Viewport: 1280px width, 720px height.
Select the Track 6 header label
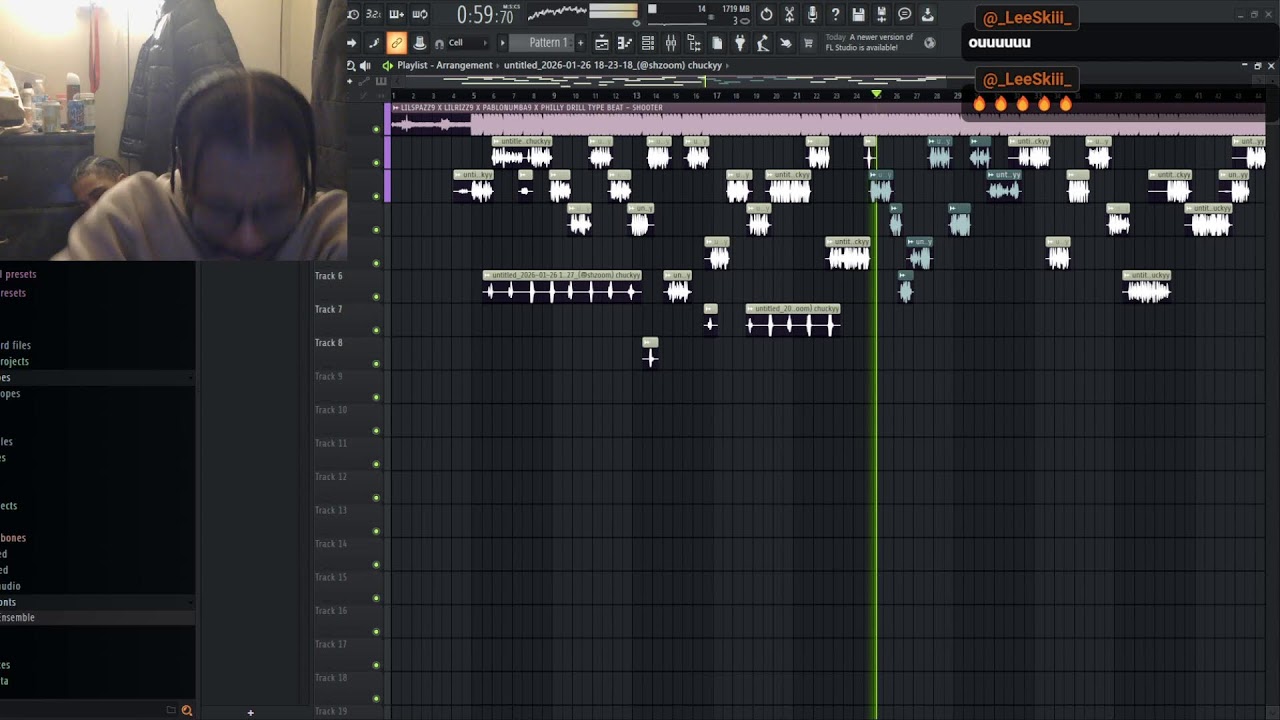(x=328, y=276)
